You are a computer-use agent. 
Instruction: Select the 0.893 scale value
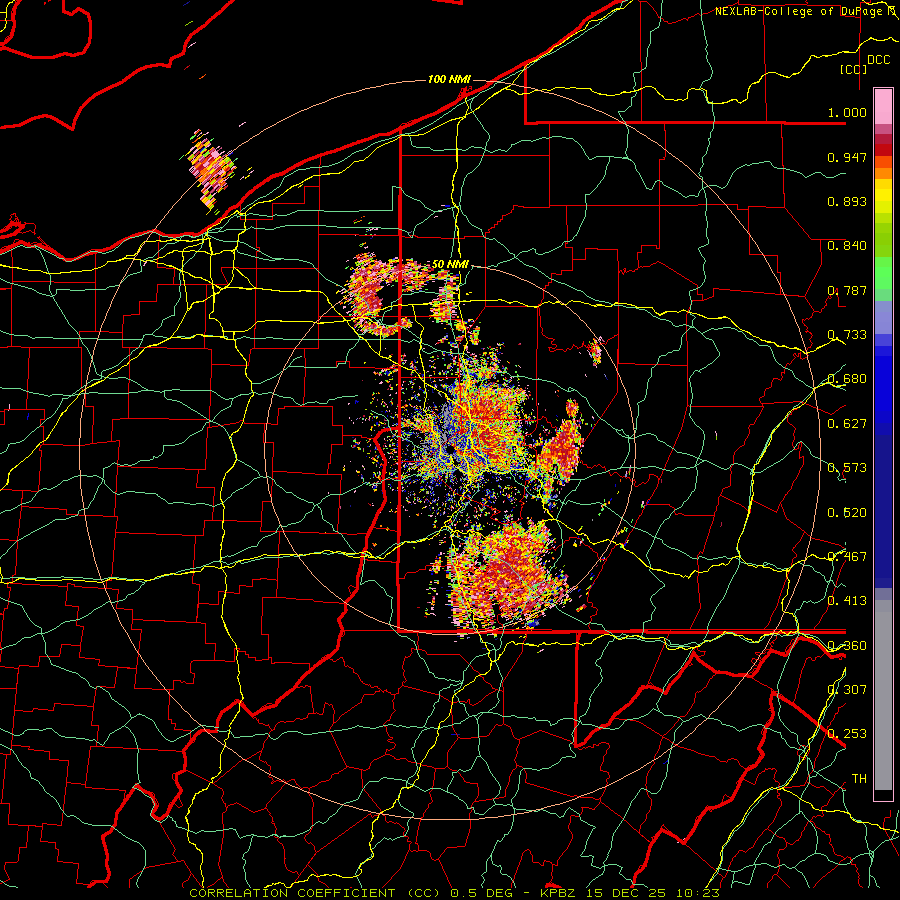pos(847,201)
